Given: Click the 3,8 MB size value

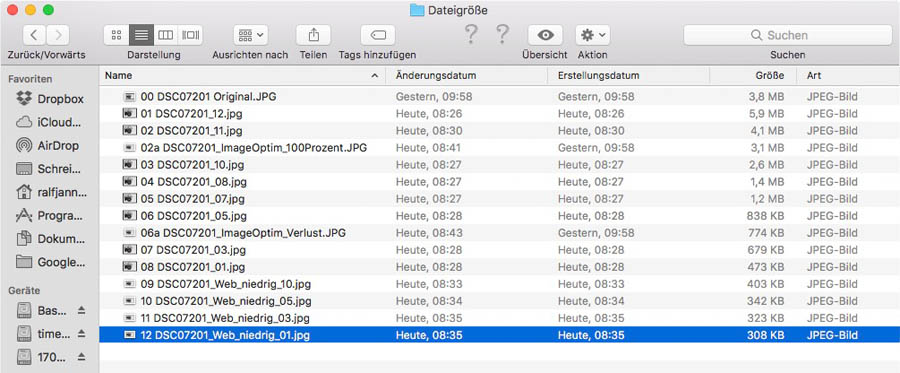Looking at the screenshot, I should (x=766, y=97).
